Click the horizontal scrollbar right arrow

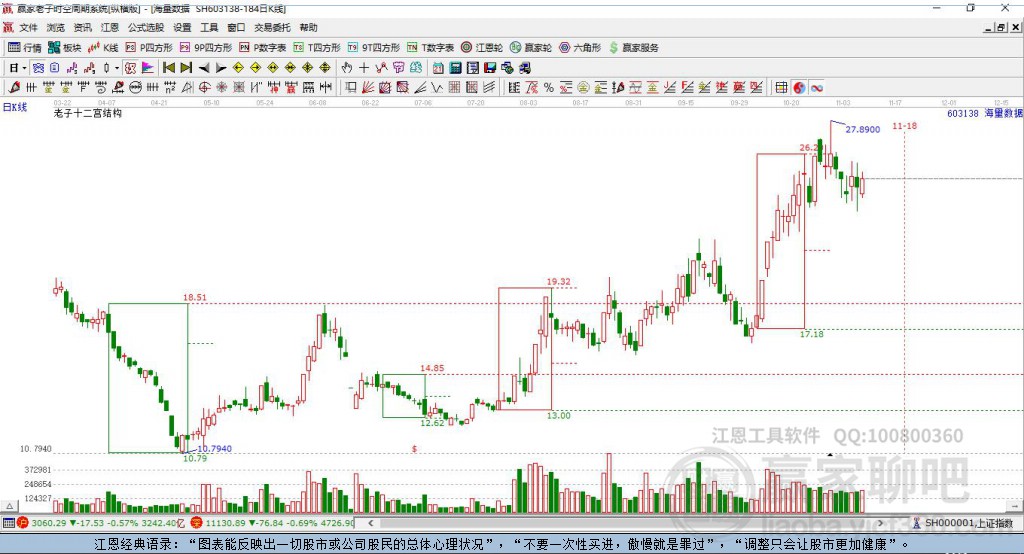[881, 523]
